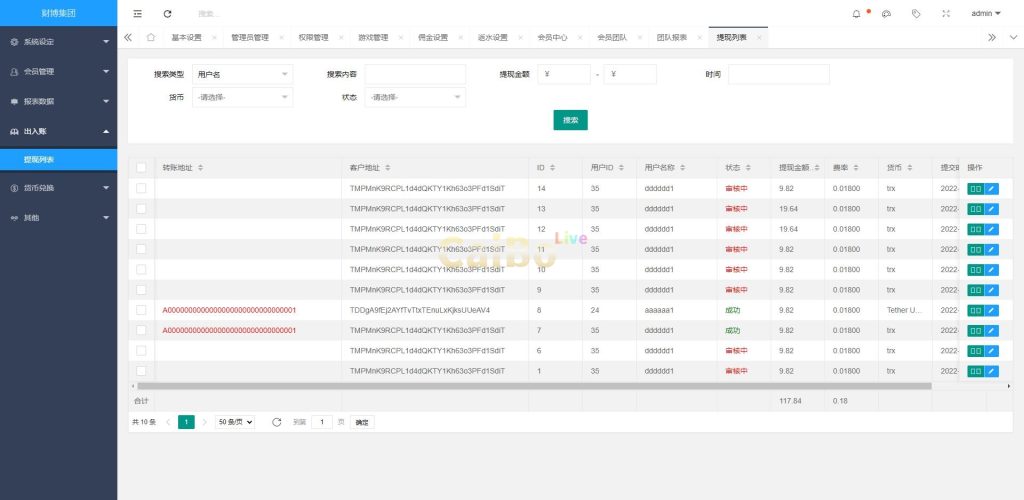The width and height of the screenshot is (1024, 500).
Task: Tick the checkbox for row ID 14
Action: coord(141,188)
